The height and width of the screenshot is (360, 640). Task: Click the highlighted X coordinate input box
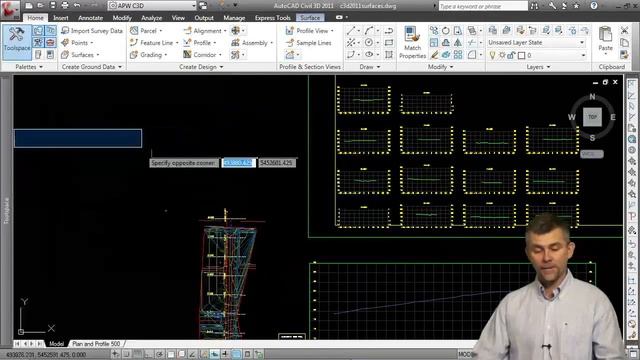[239, 163]
